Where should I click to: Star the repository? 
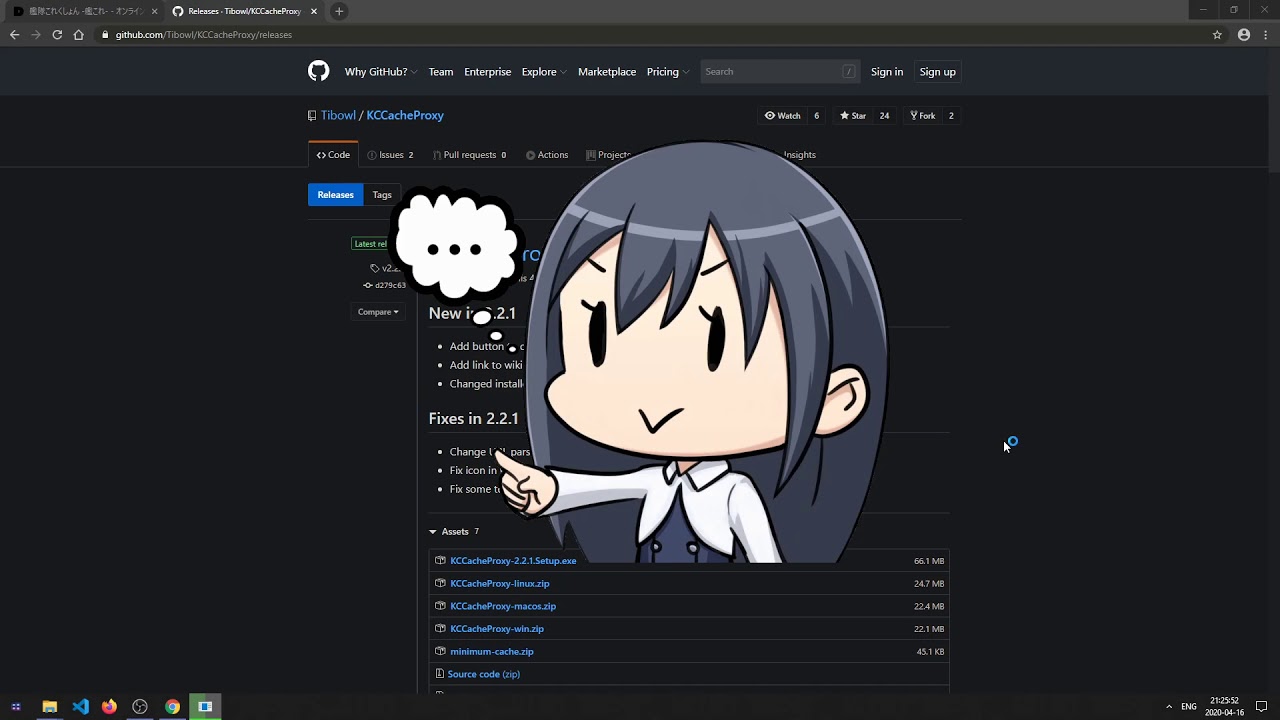coord(853,116)
